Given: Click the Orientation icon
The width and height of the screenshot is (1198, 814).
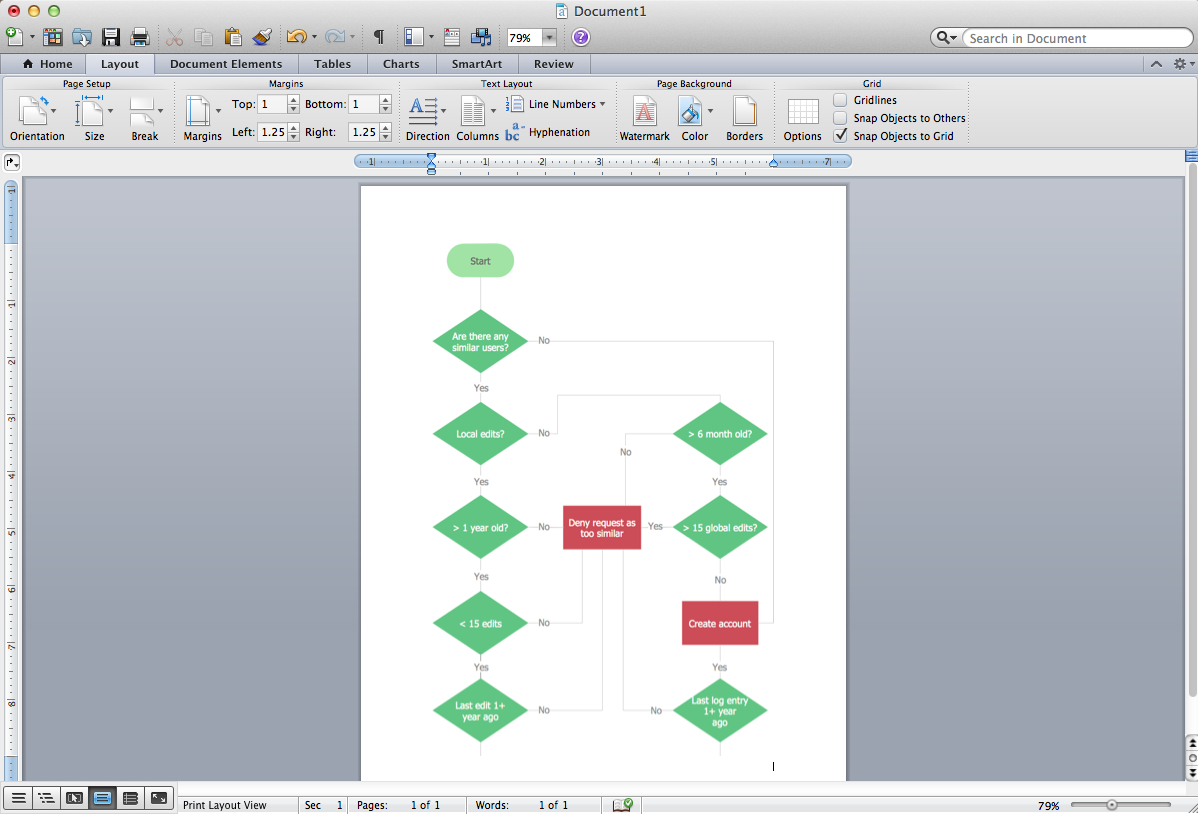Looking at the screenshot, I should [x=37, y=118].
